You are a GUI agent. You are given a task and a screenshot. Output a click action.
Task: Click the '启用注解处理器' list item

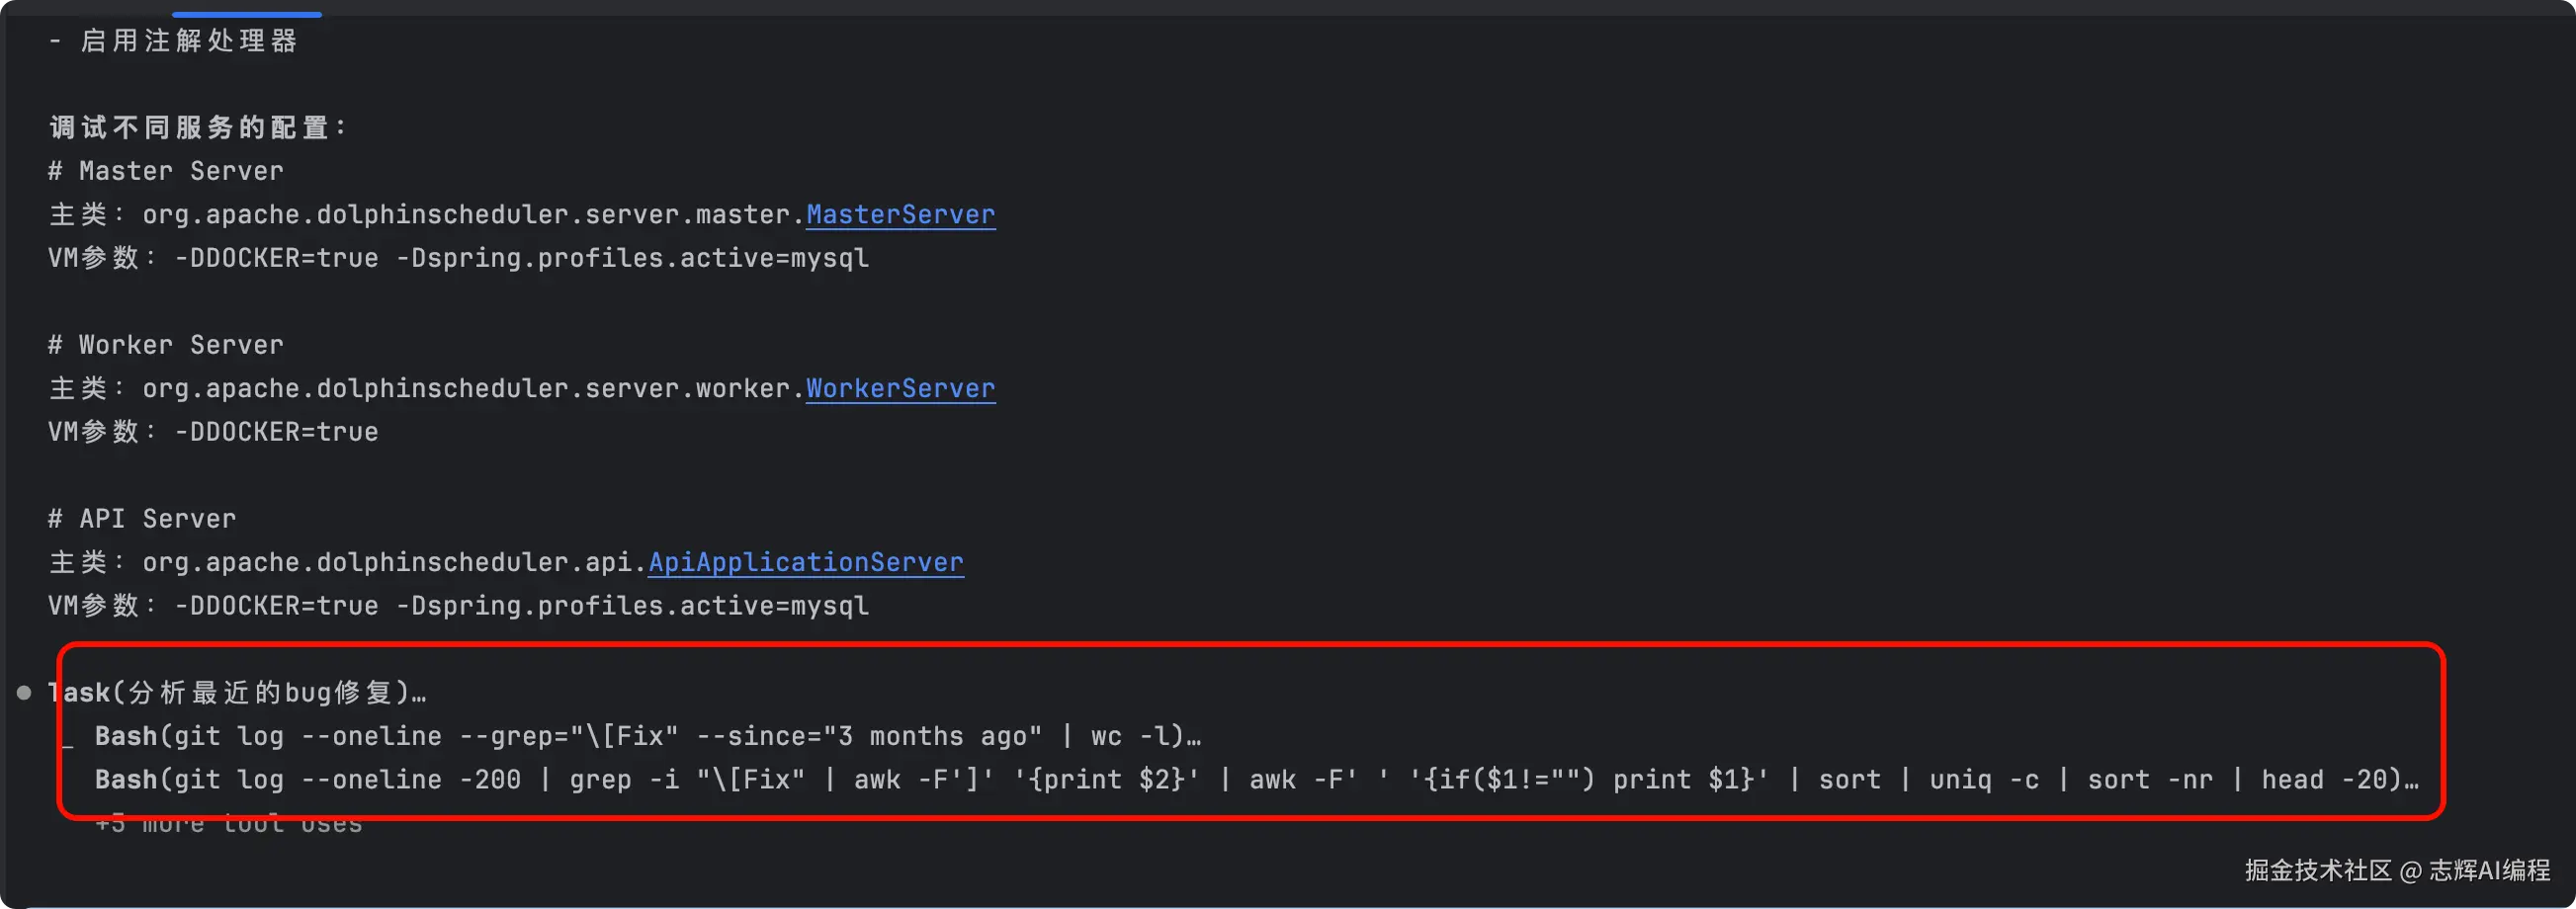[188, 41]
